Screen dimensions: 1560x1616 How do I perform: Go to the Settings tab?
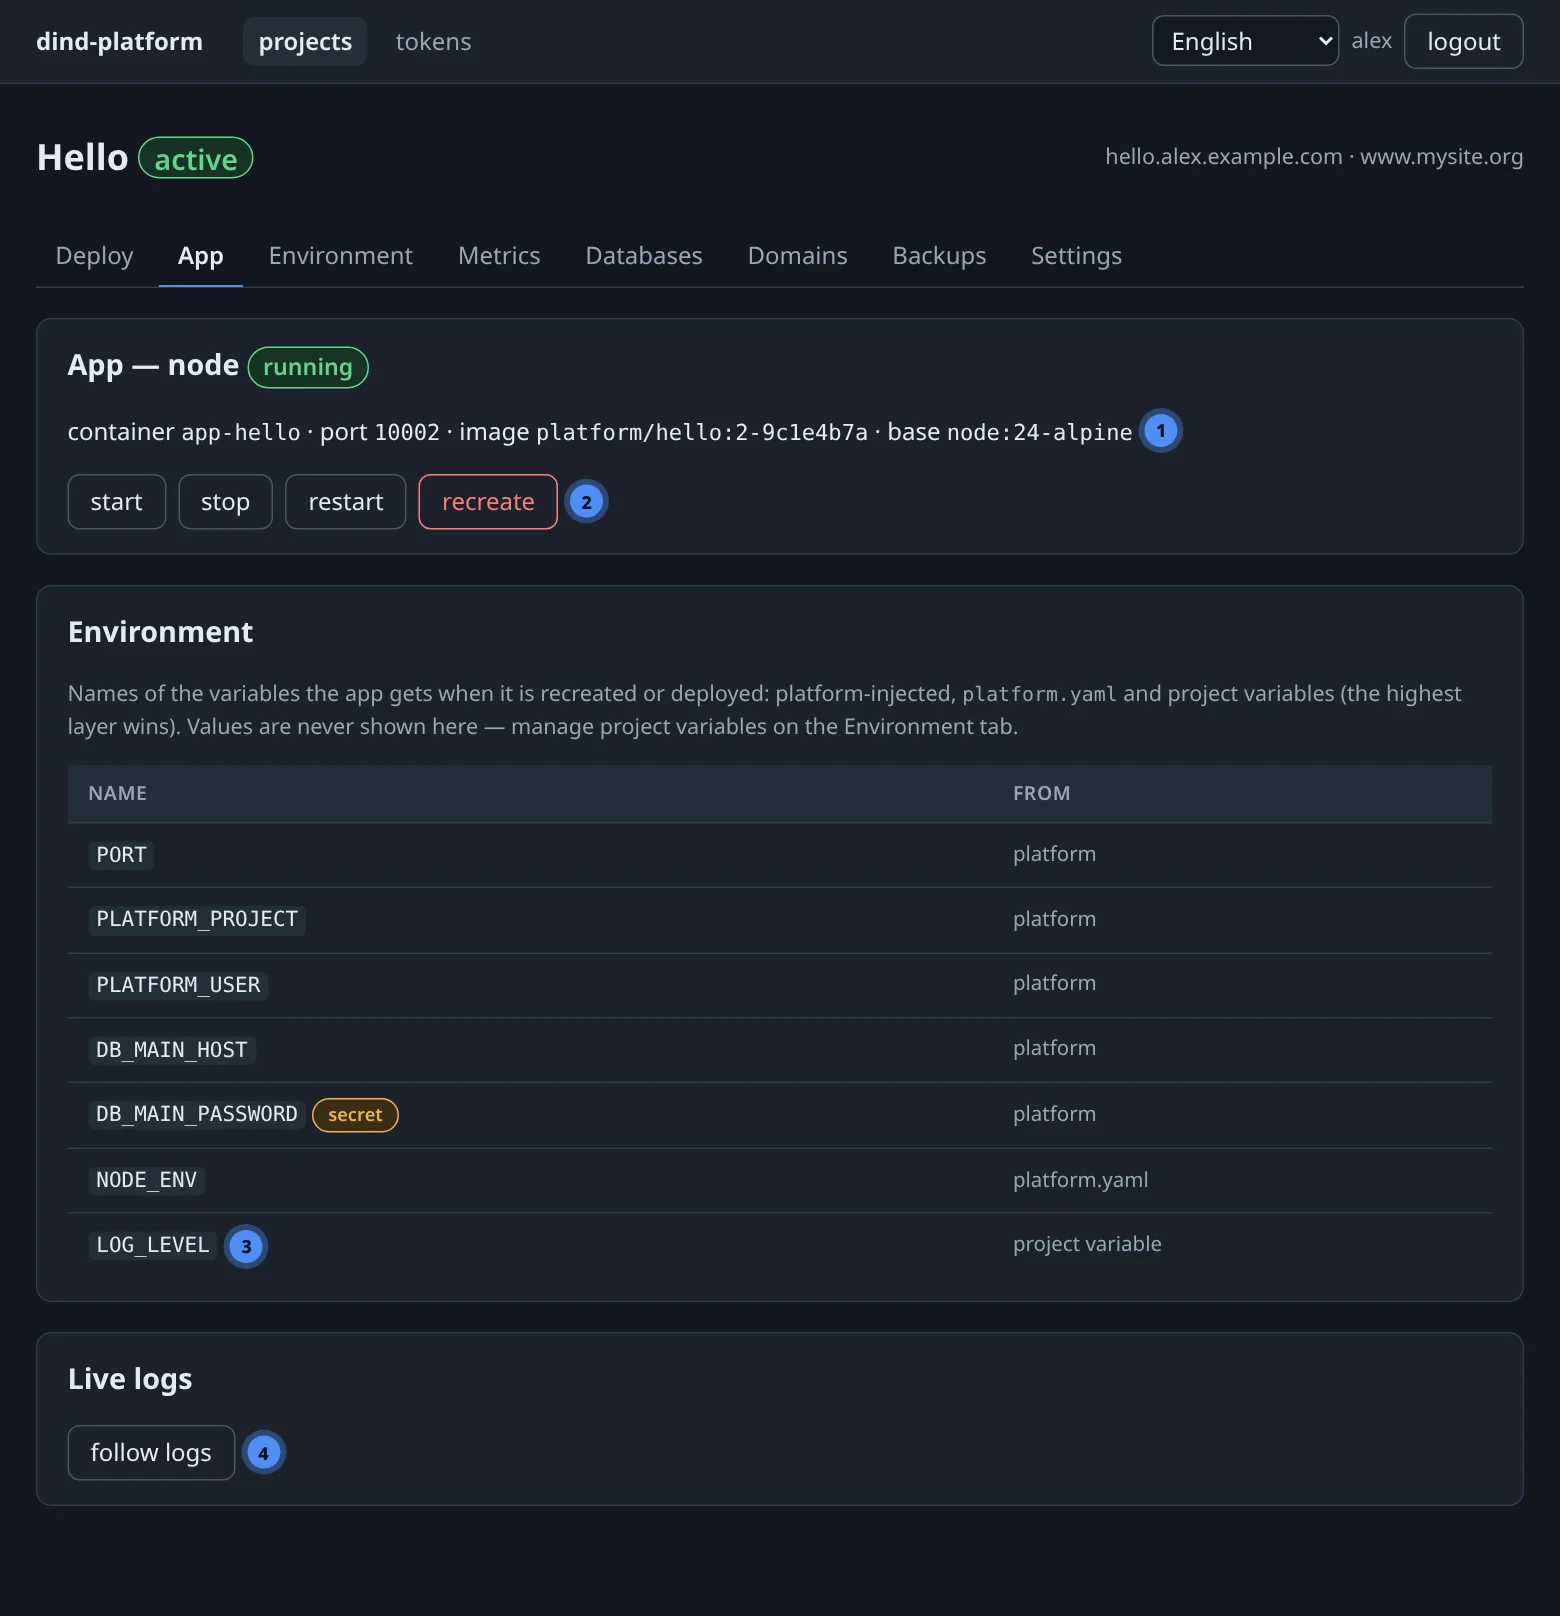tap(1076, 256)
